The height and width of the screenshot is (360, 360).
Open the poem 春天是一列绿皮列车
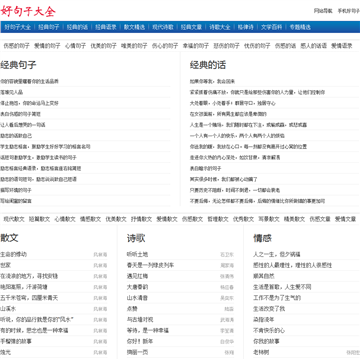tap(150, 265)
